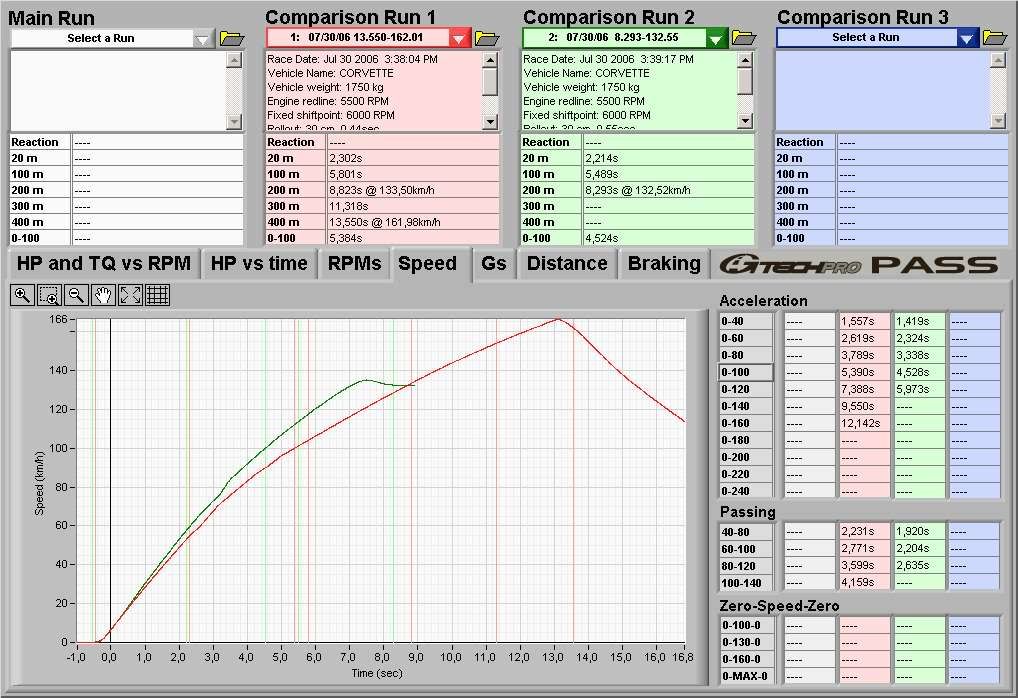Screen dimensions: 1018x698
Task: Click the Comparison Run 3 folder icon
Action: tap(994, 38)
